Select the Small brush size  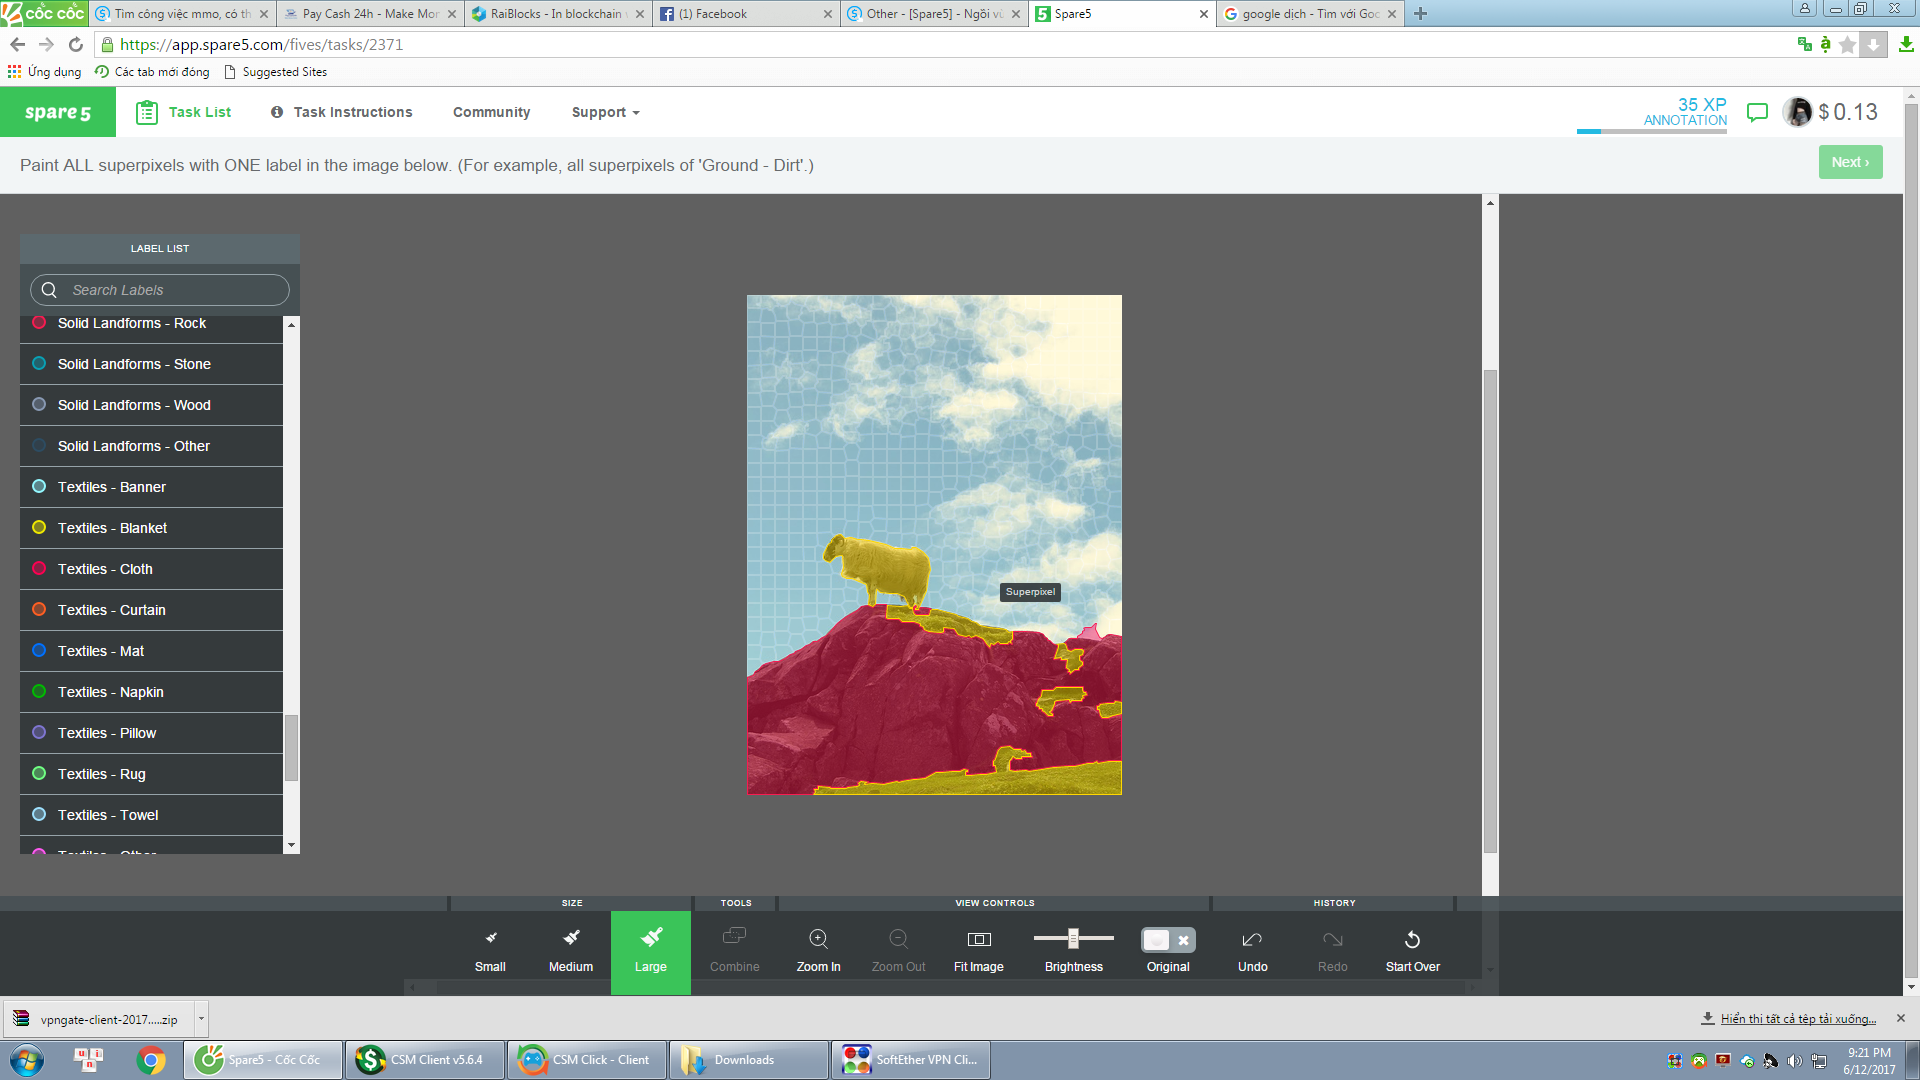click(x=490, y=950)
